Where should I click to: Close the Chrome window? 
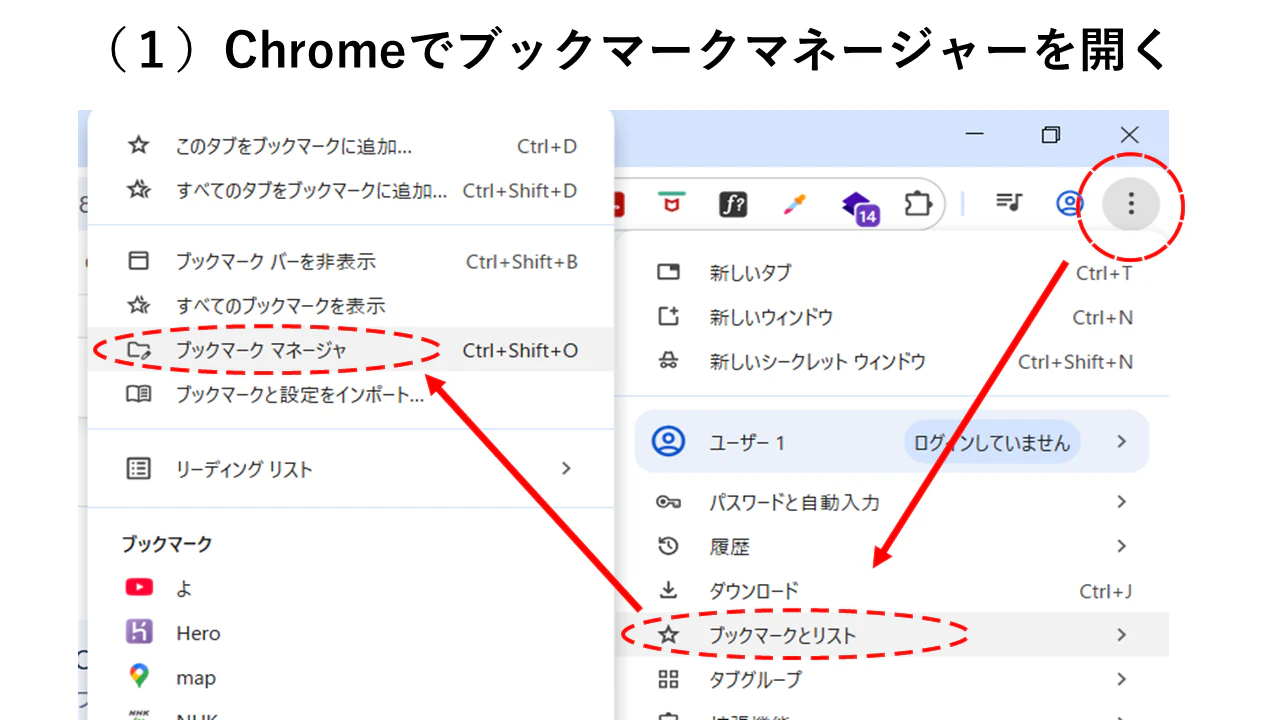[x=1129, y=134]
